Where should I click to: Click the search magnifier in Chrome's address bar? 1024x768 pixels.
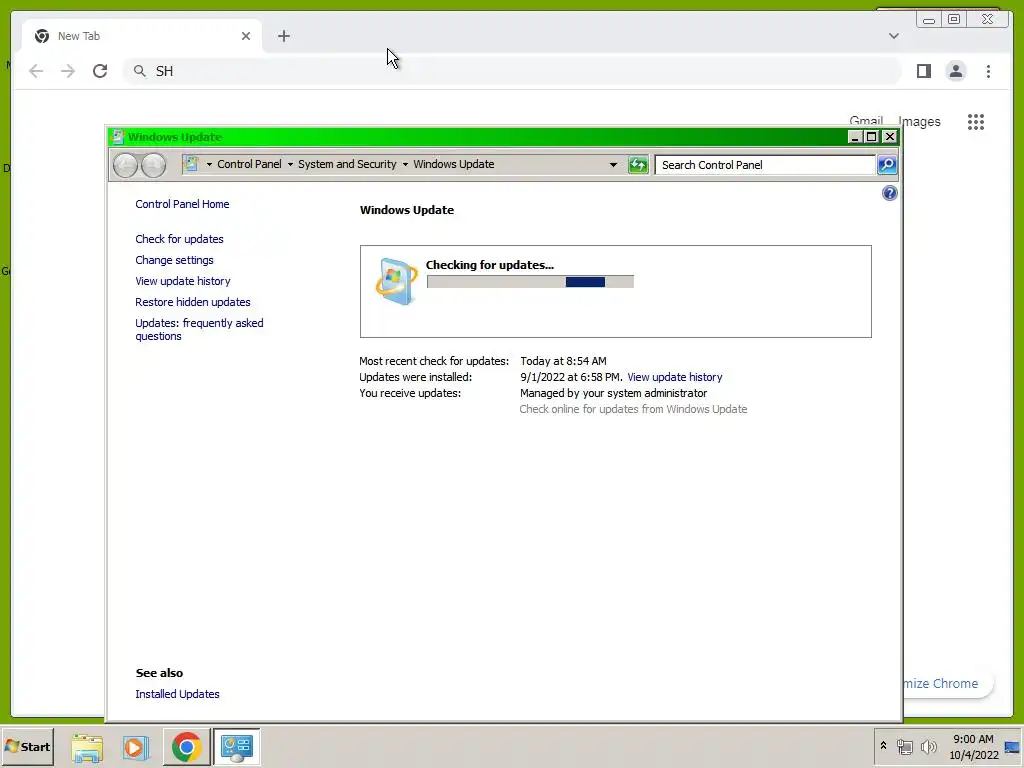(140, 71)
